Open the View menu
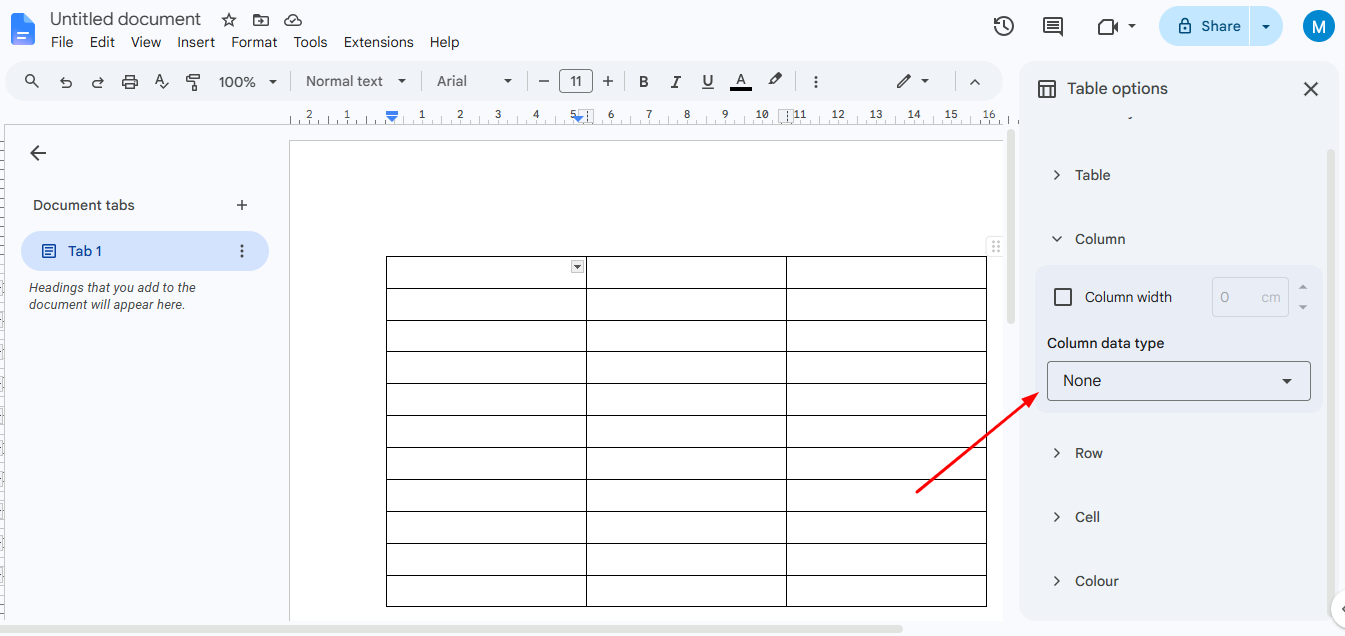The width and height of the screenshot is (1345, 636). click(146, 42)
